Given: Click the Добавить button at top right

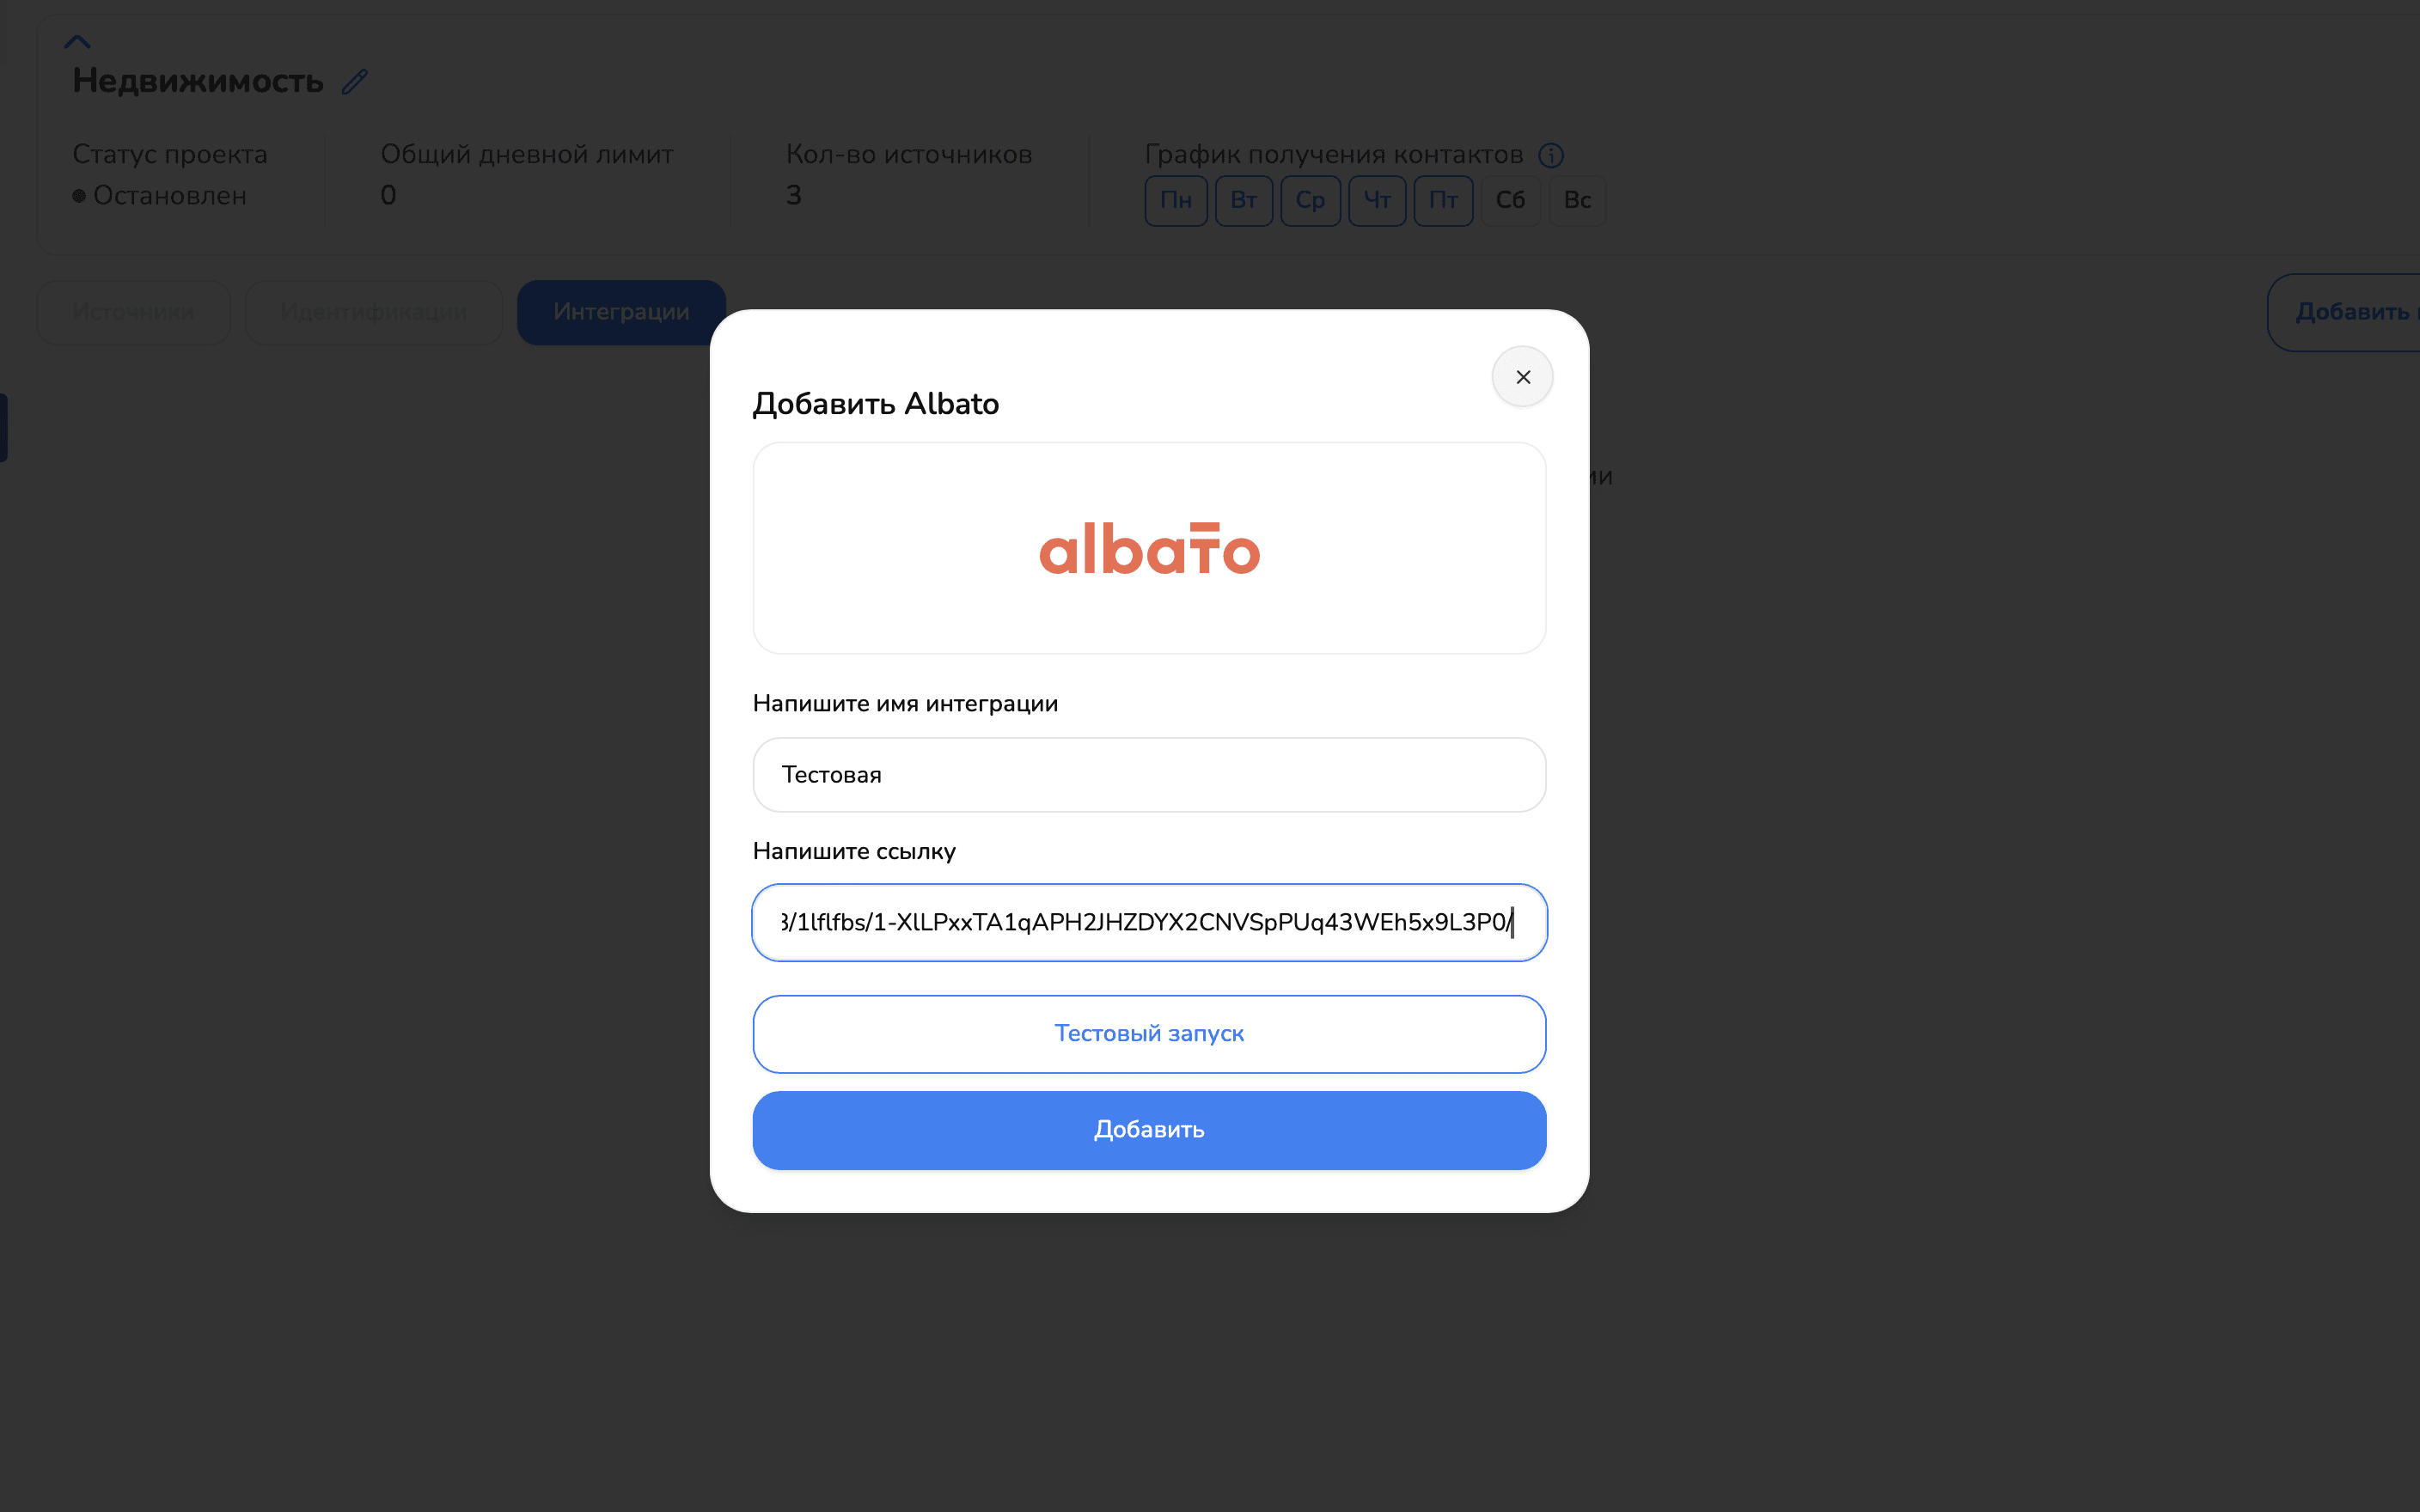Looking at the screenshot, I should 2360,312.
